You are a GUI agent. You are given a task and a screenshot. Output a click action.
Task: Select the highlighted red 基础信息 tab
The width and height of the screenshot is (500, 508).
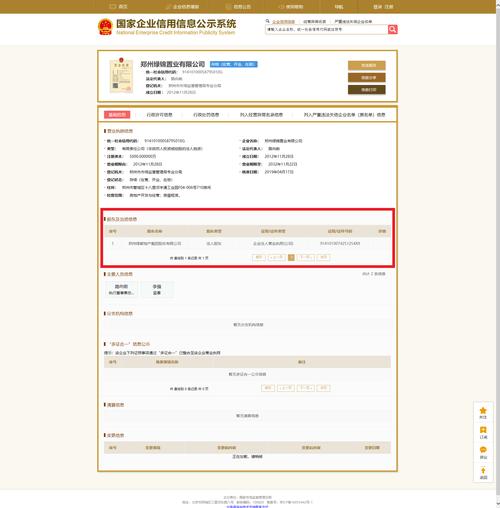point(117,115)
